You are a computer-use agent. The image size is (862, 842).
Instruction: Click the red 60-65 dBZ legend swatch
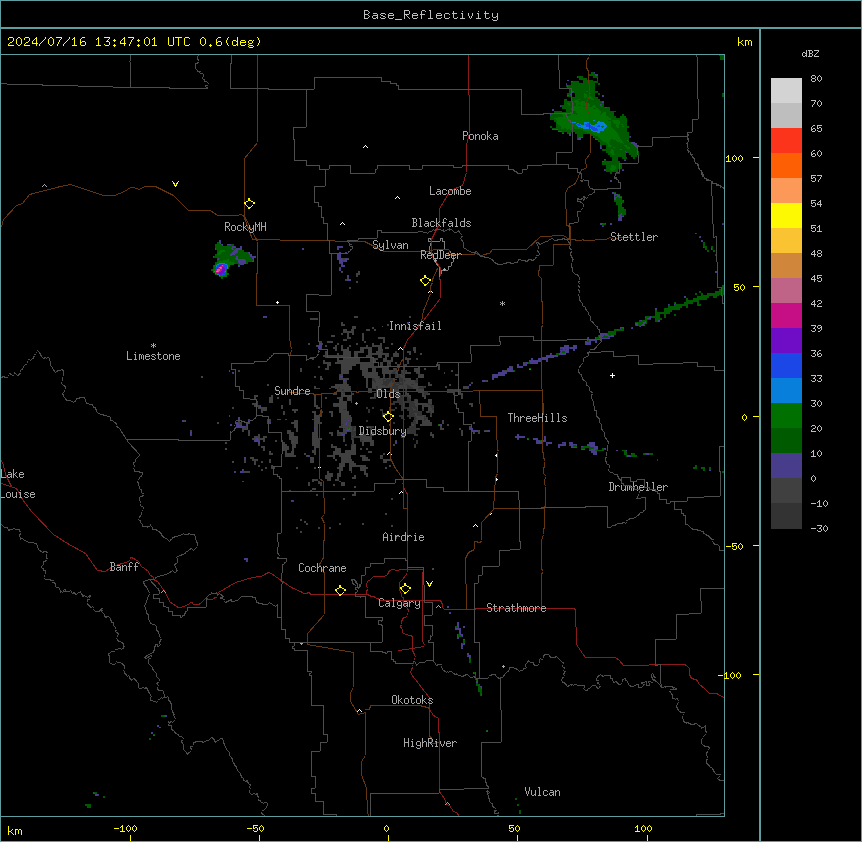click(x=786, y=141)
